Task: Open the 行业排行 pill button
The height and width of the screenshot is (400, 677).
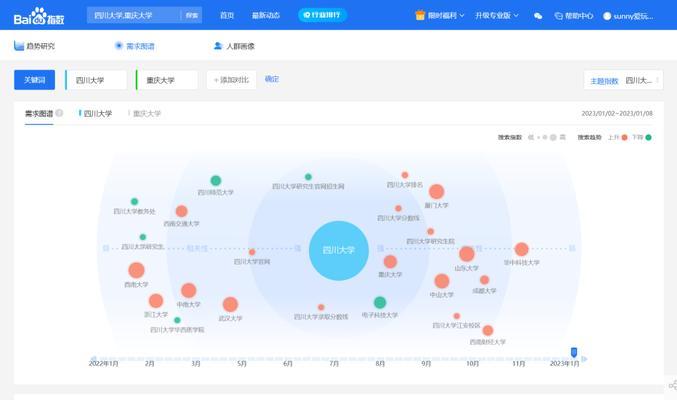Action: tap(323, 15)
